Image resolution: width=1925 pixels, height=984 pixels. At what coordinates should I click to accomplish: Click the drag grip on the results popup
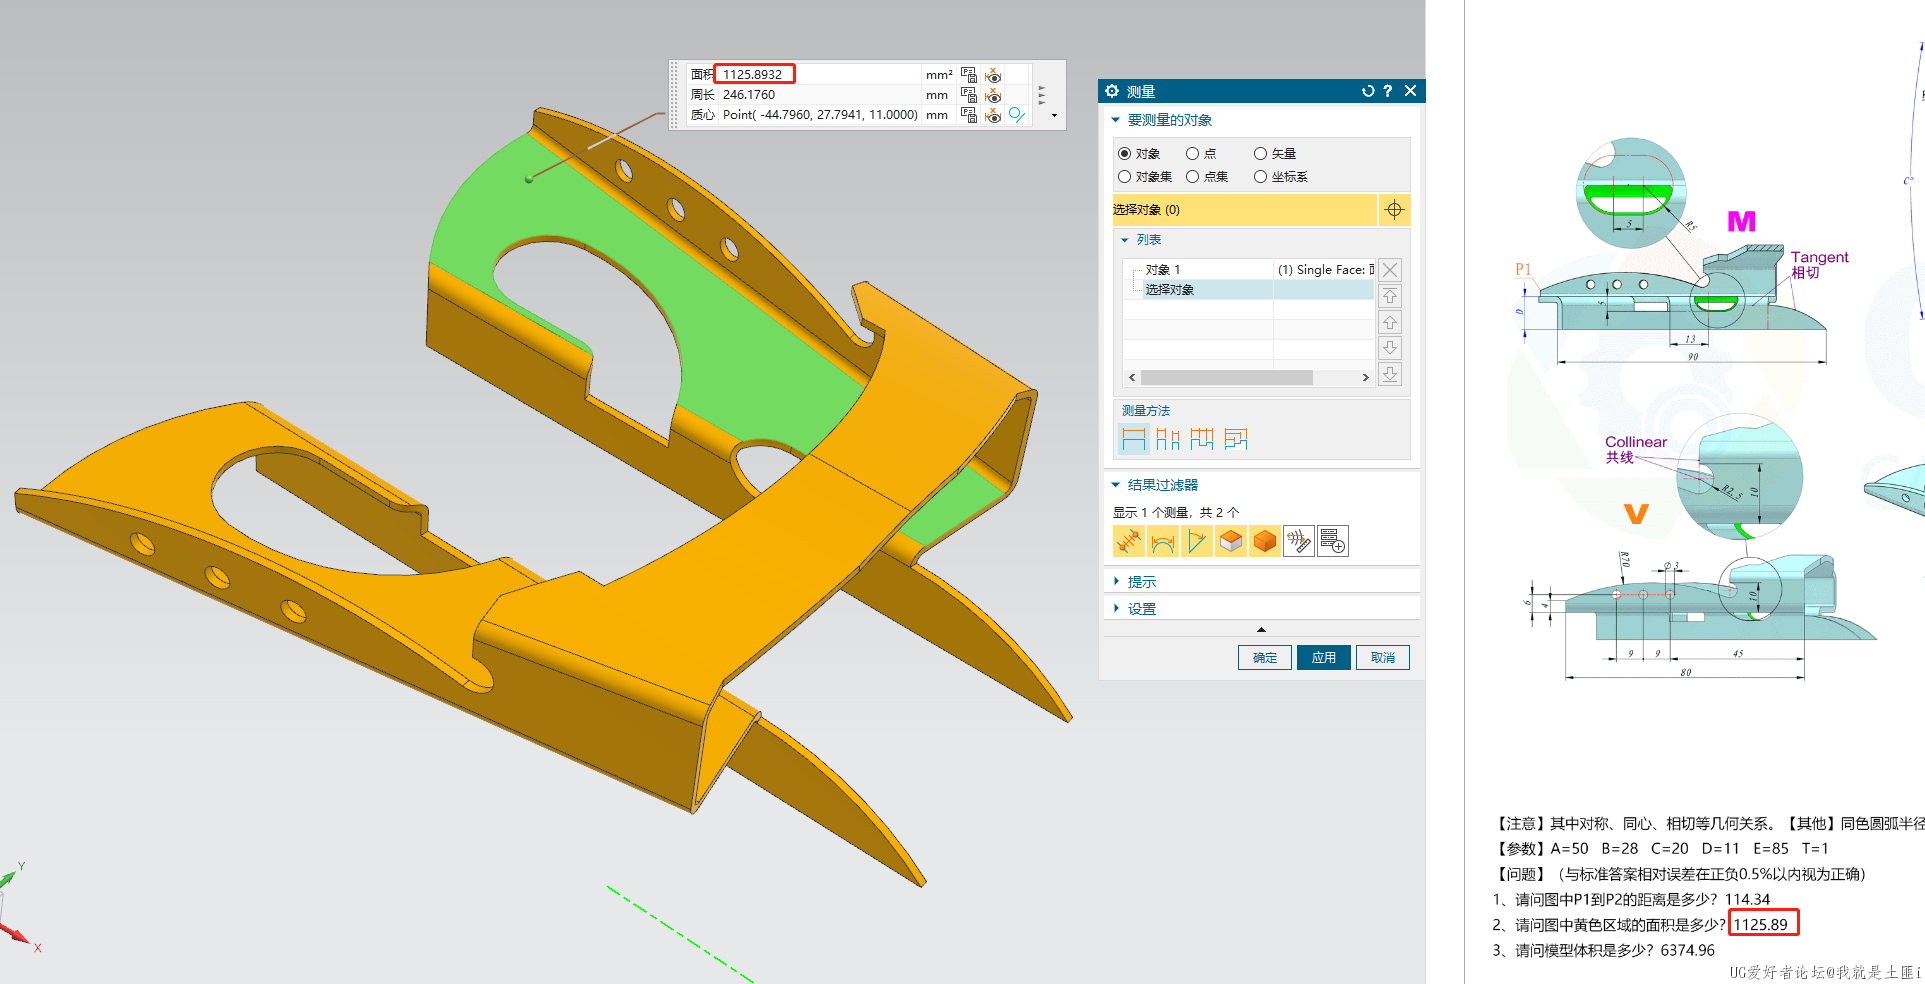pyautogui.click(x=676, y=95)
